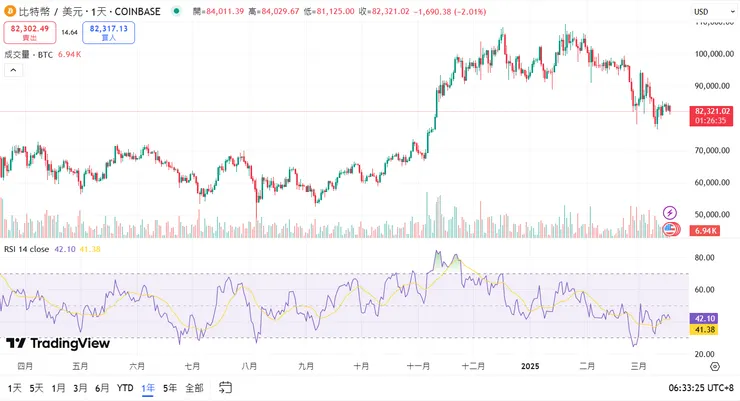Click the 十一月 label on time axis
This screenshot has width=740, height=401.
click(418, 367)
